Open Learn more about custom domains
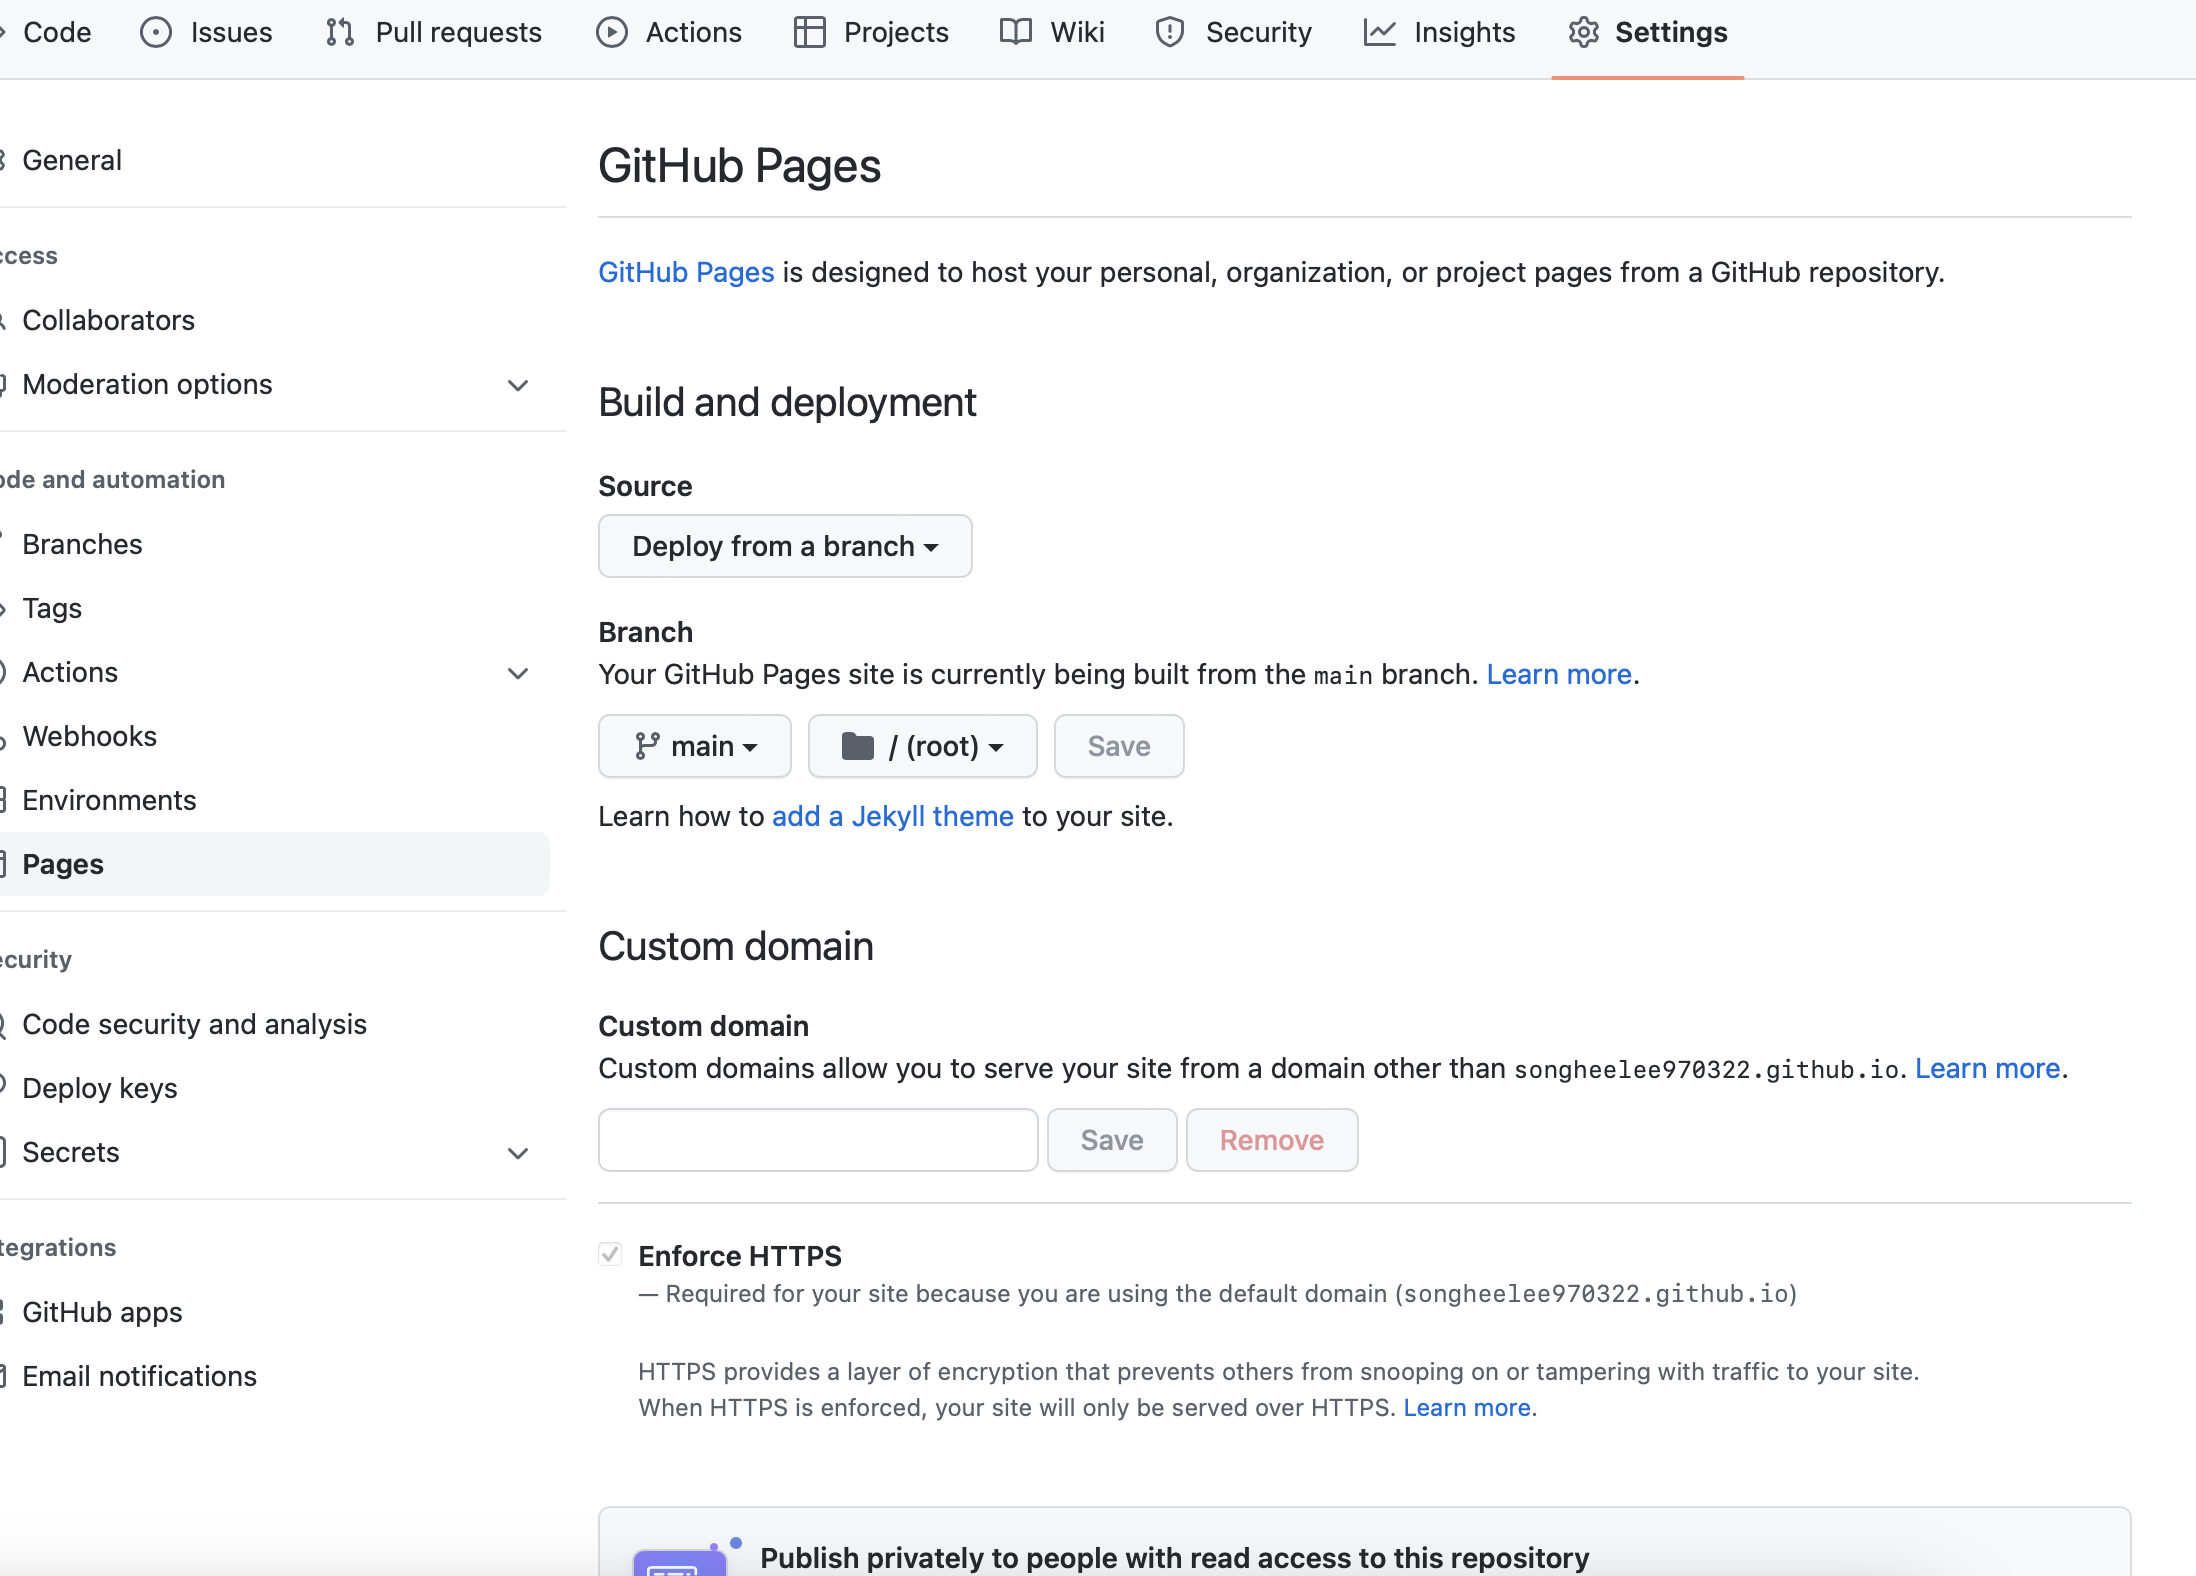The image size is (2196, 1576). 1988,1068
